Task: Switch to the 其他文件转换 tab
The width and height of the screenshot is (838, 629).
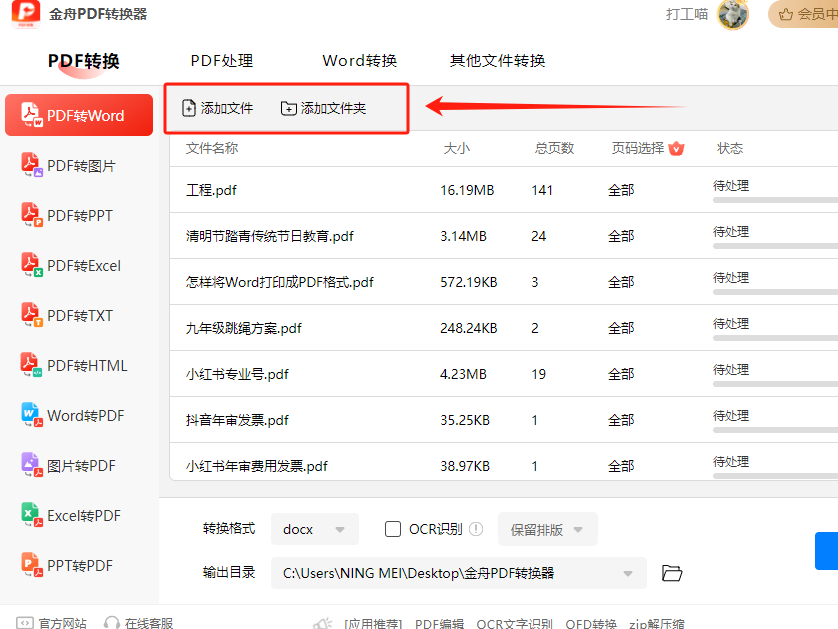Action: pos(498,61)
